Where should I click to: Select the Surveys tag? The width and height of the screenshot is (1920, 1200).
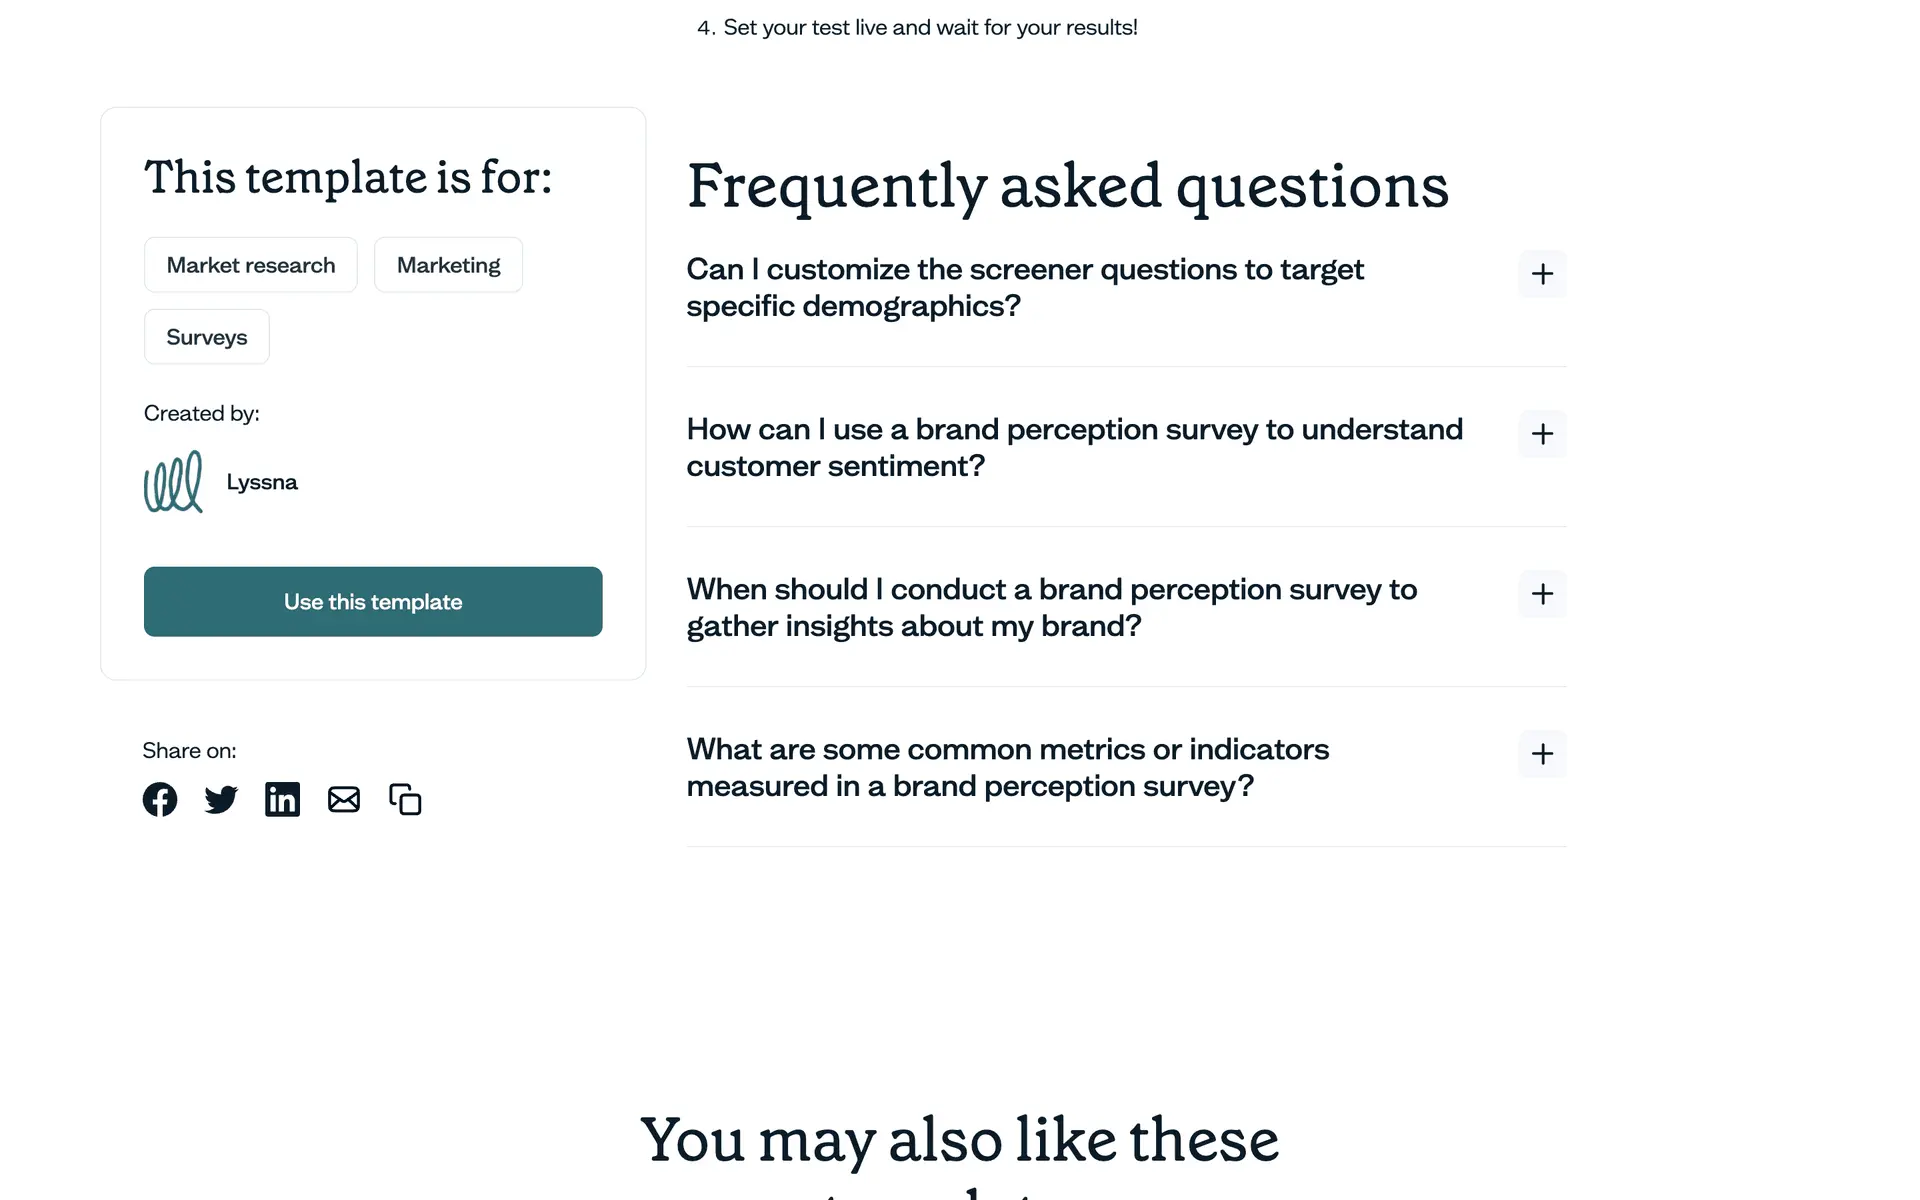tap(207, 337)
